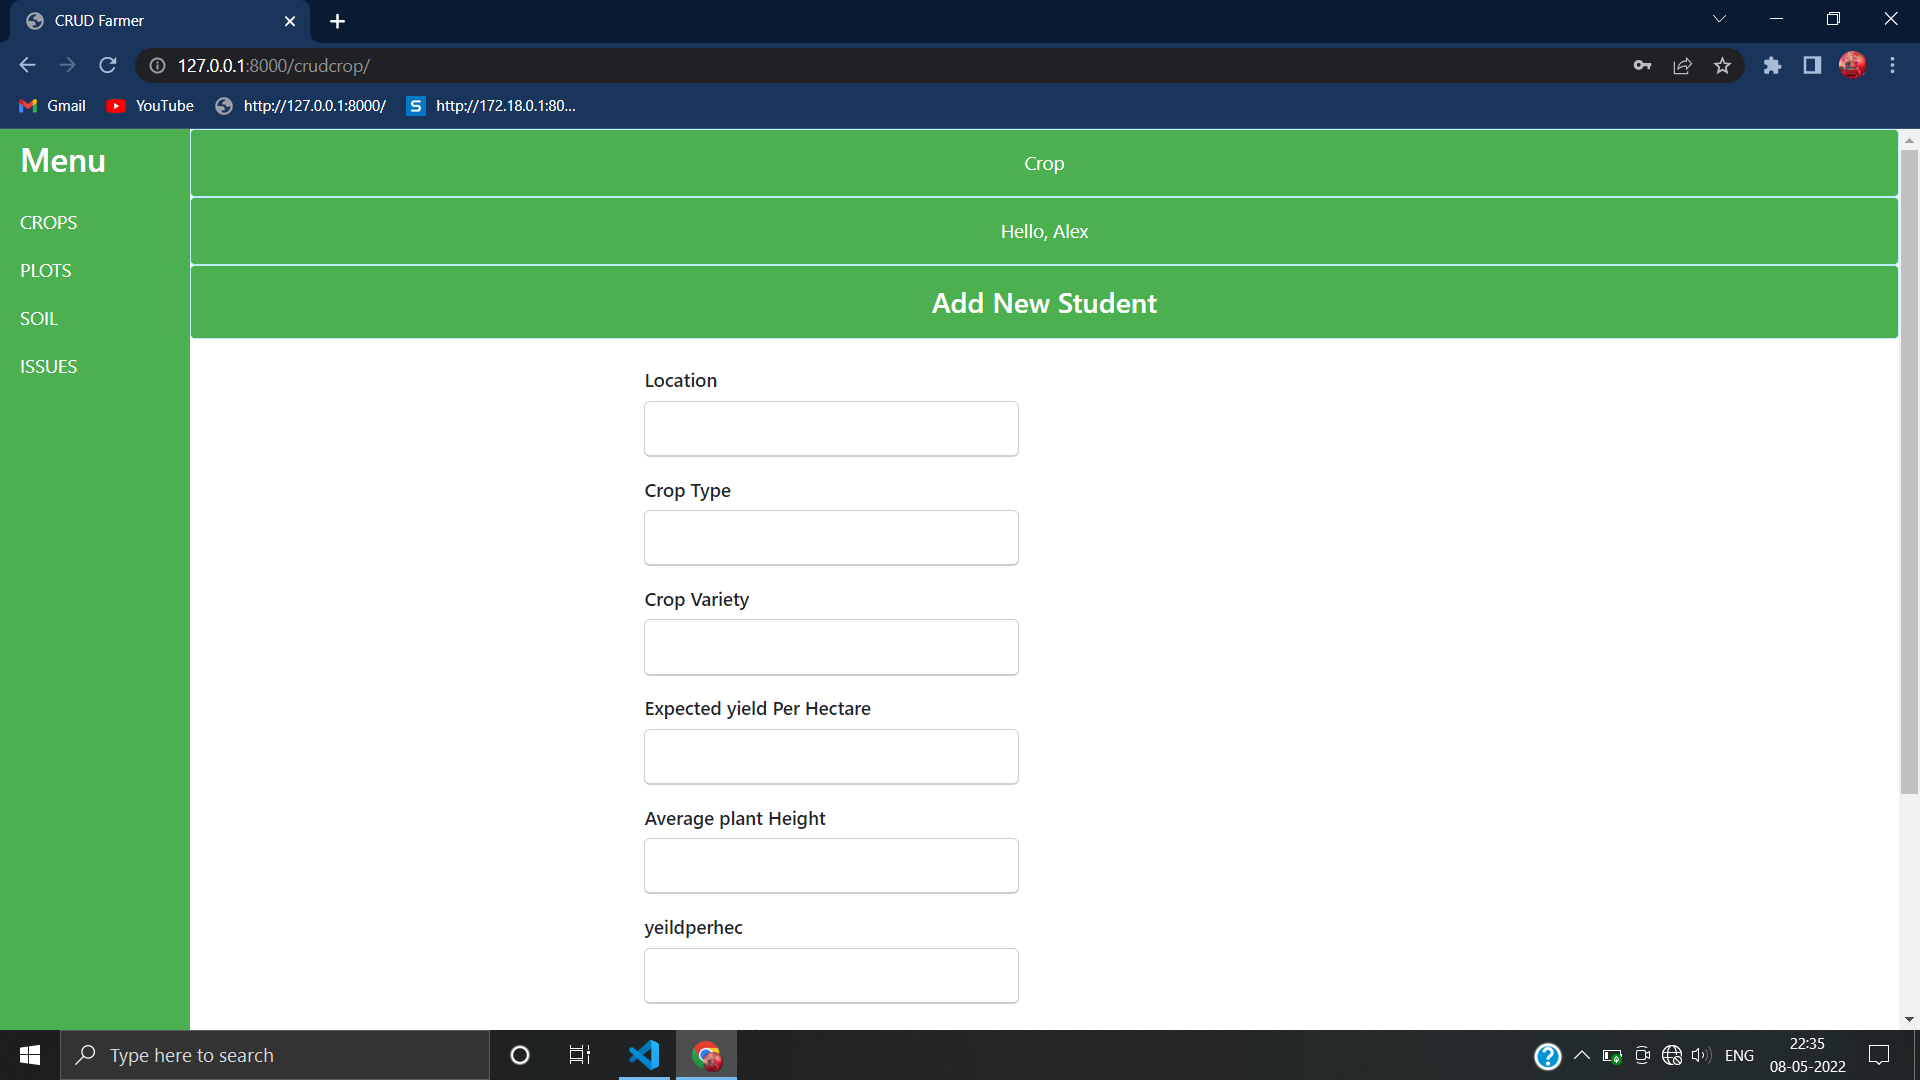Open the saved passwords key icon
Viewport: 1920px width, 1080px height.
point(1642,65)
